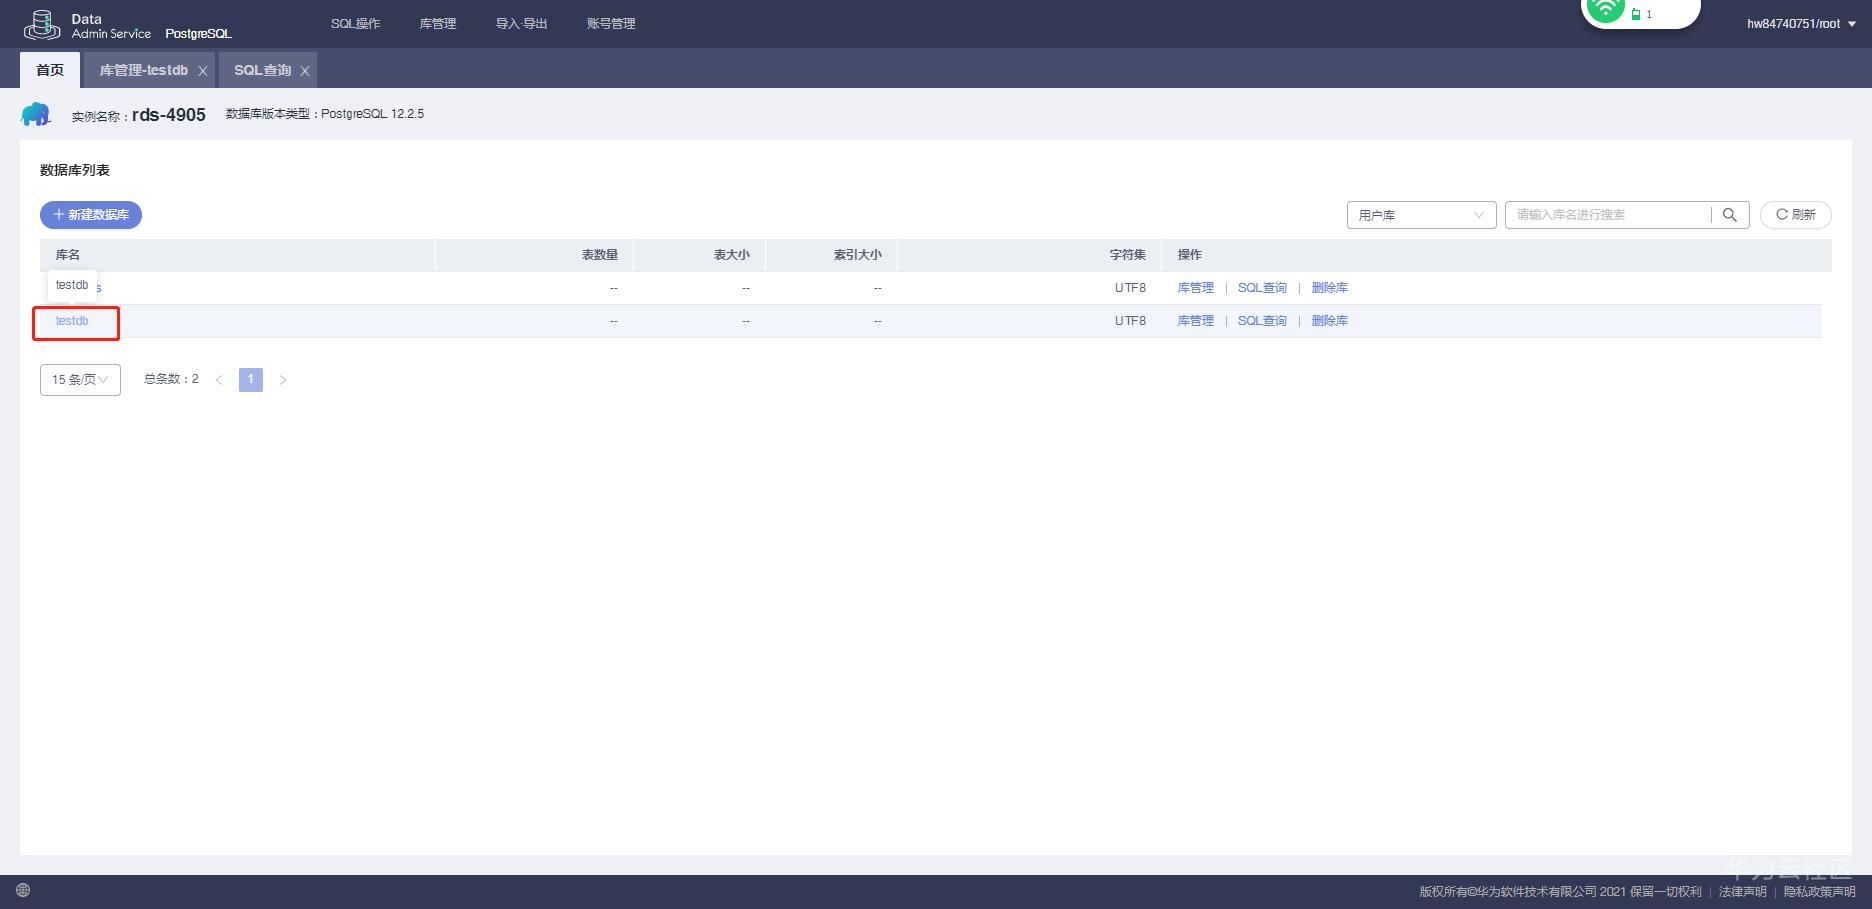This screenshot has height=909, width=1872.
Task: Go to the previous page arrow
Action: [219, 380]
